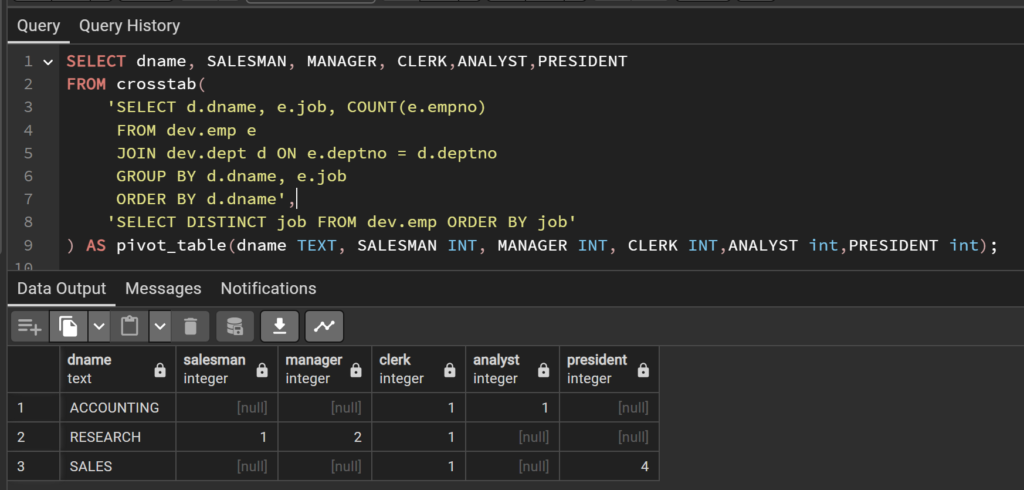Switch to the Messages tab
The image size is (1024, 490).
pos(163,289)
